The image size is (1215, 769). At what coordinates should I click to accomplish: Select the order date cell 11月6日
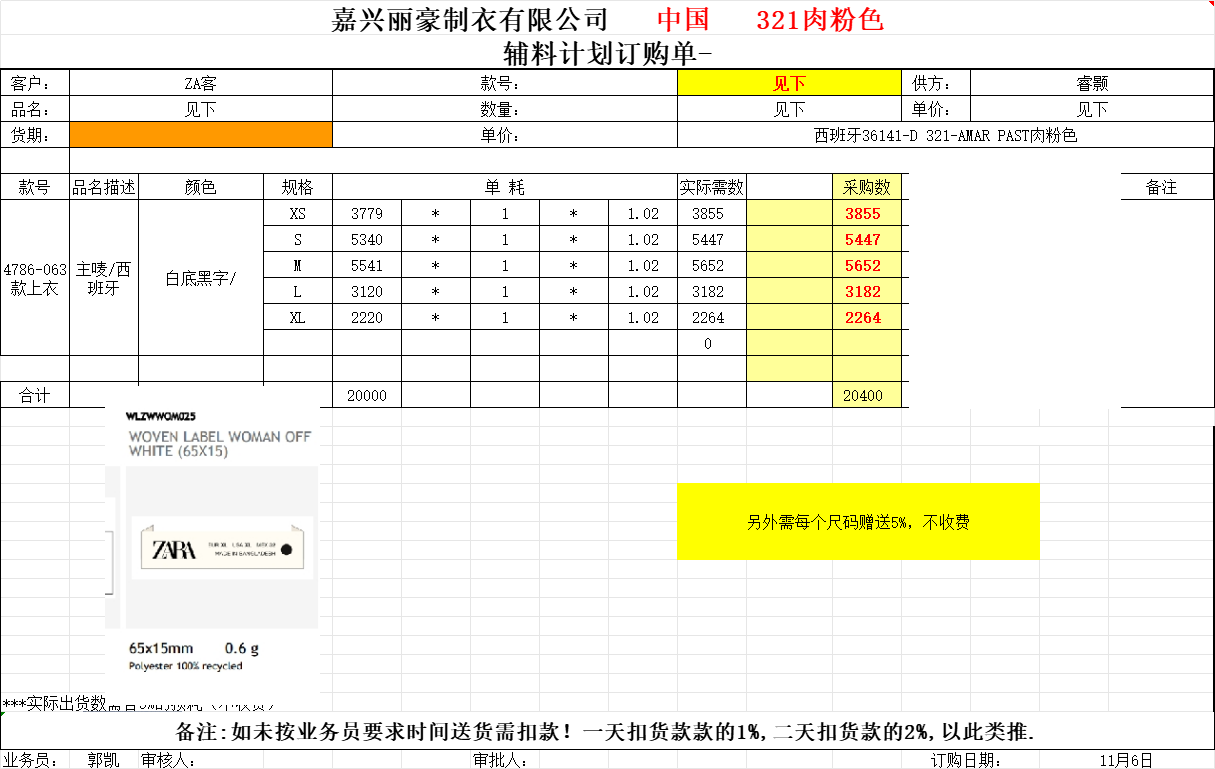tap(1125, 761)
